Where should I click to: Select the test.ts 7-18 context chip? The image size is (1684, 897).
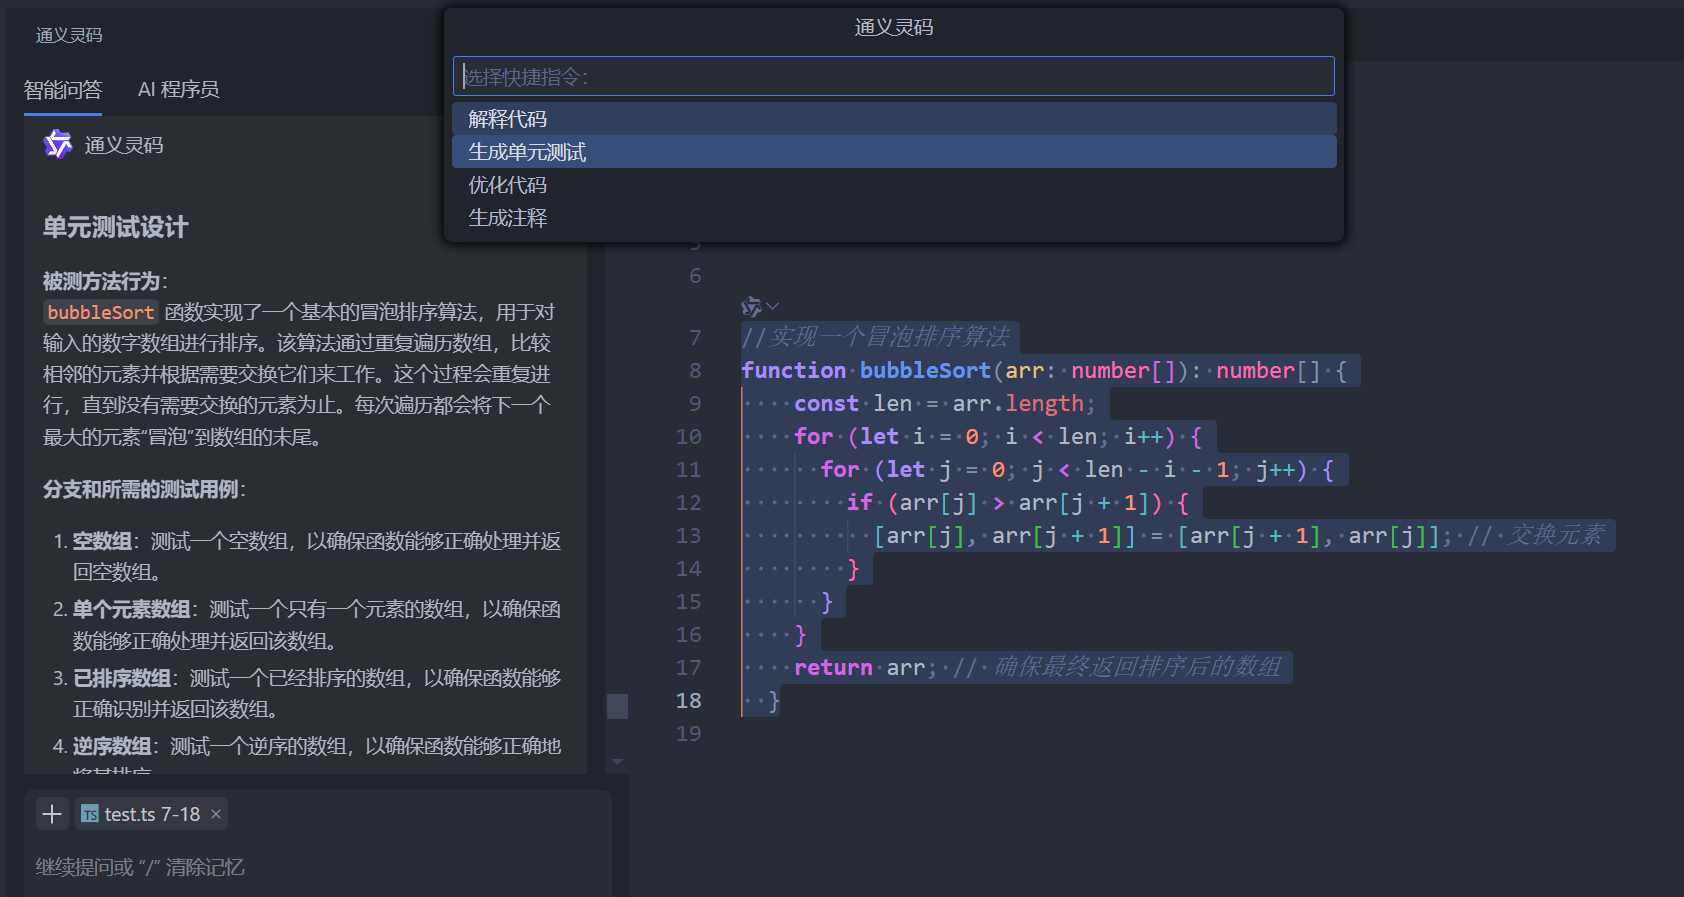[x=152, y=814]
